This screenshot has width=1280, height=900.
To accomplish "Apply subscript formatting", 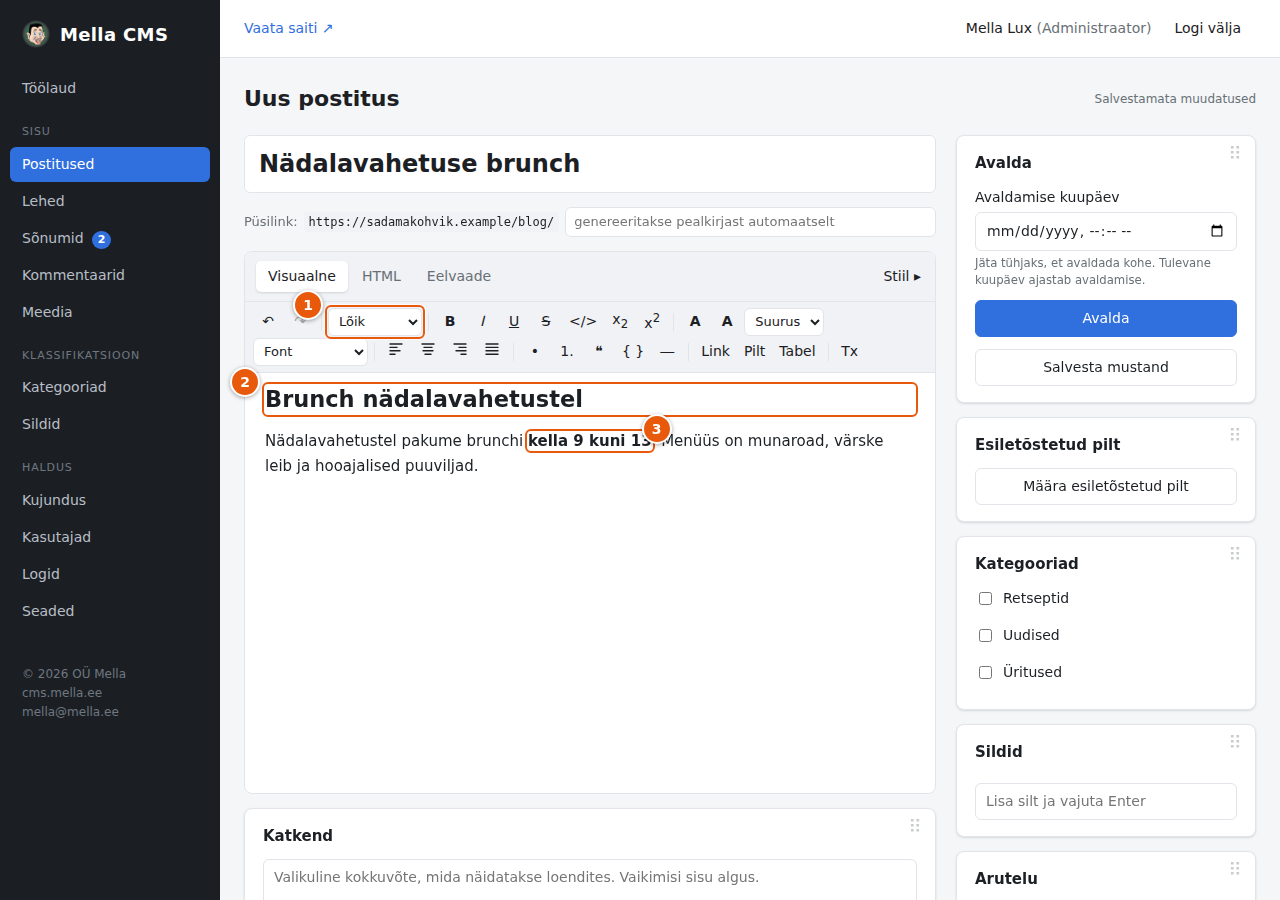I will pos(620,321).
